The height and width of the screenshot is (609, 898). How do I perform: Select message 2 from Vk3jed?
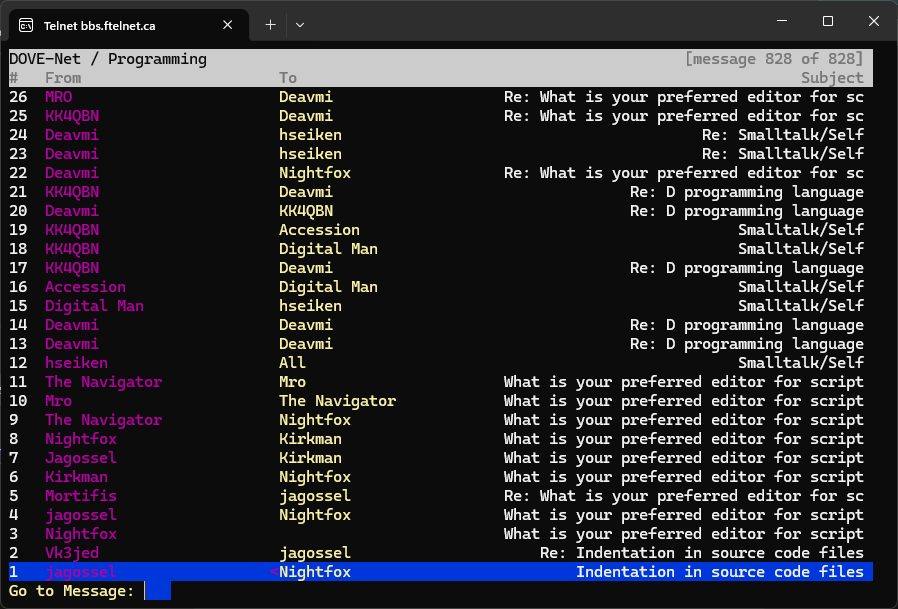[440, 552]
